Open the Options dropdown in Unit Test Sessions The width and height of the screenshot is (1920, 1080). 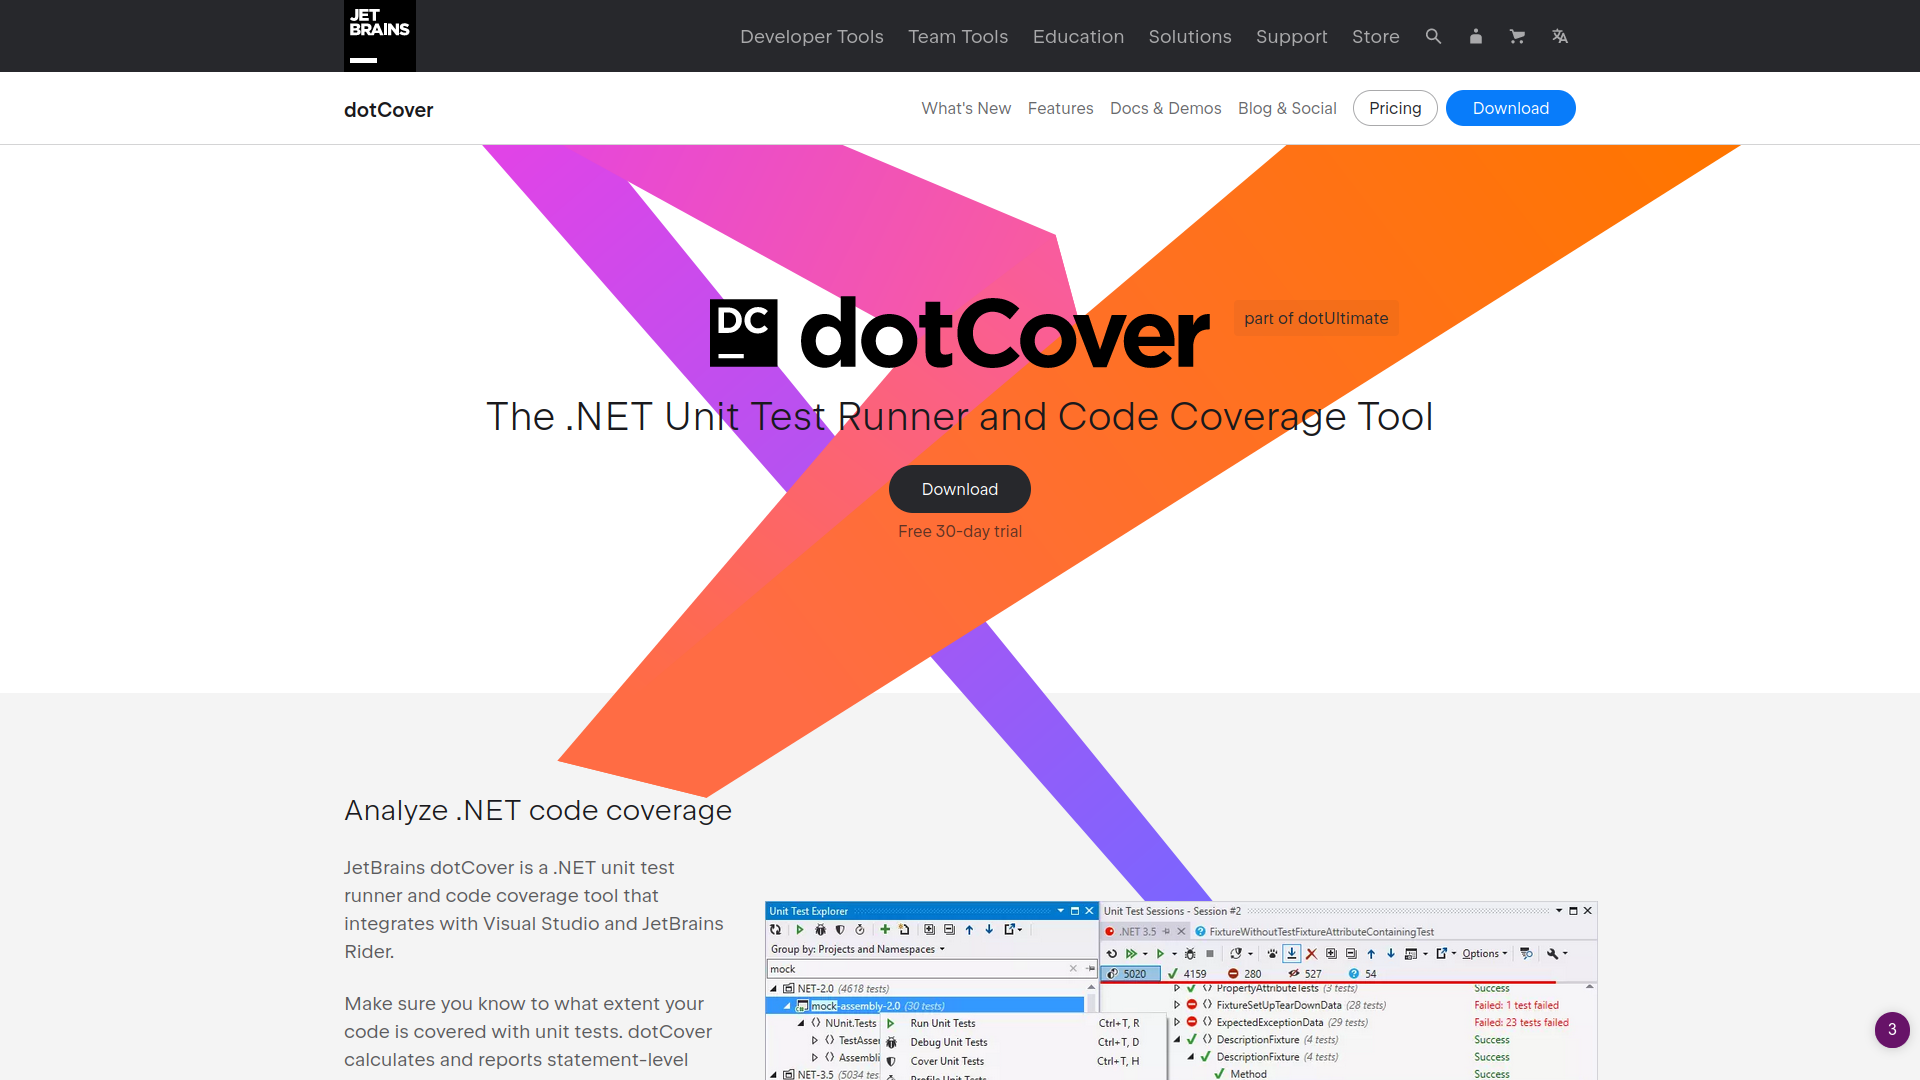(1482, 953)
